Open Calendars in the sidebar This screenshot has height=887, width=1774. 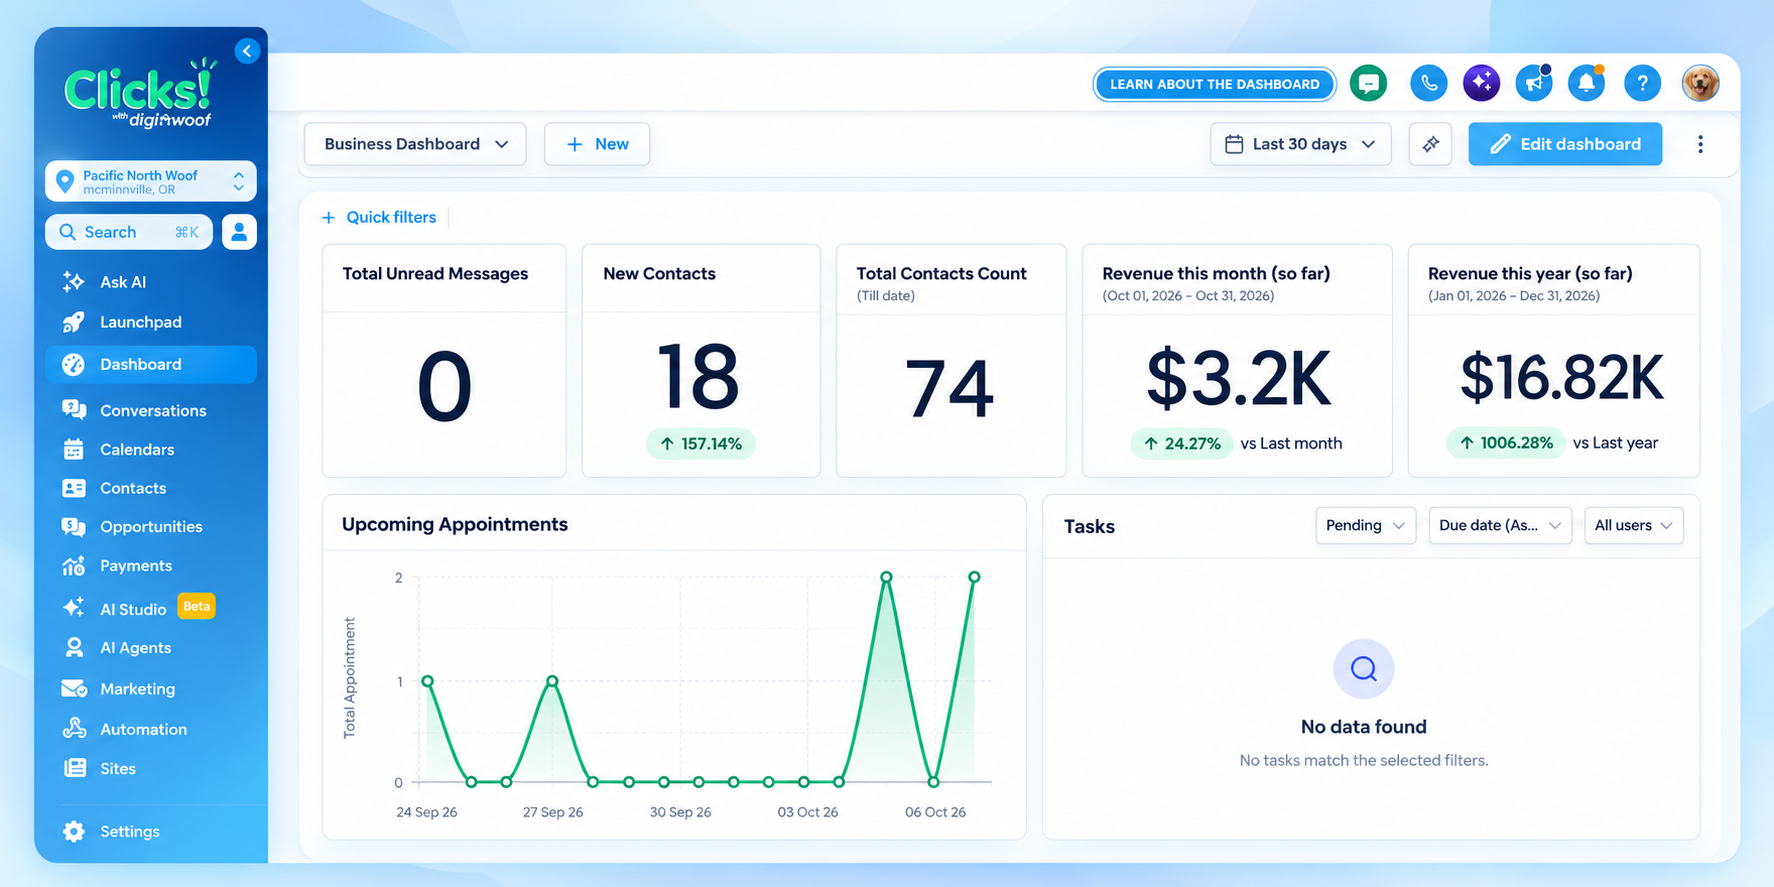pyautogui.click(x=150, y=449)
